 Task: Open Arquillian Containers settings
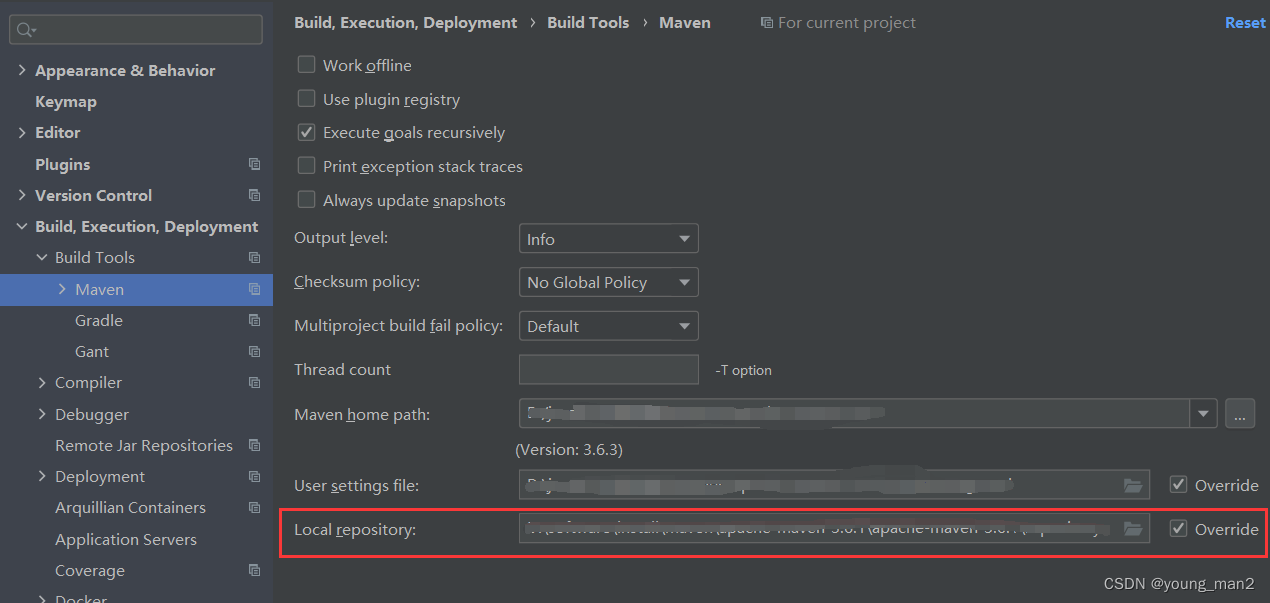(130, 507)
